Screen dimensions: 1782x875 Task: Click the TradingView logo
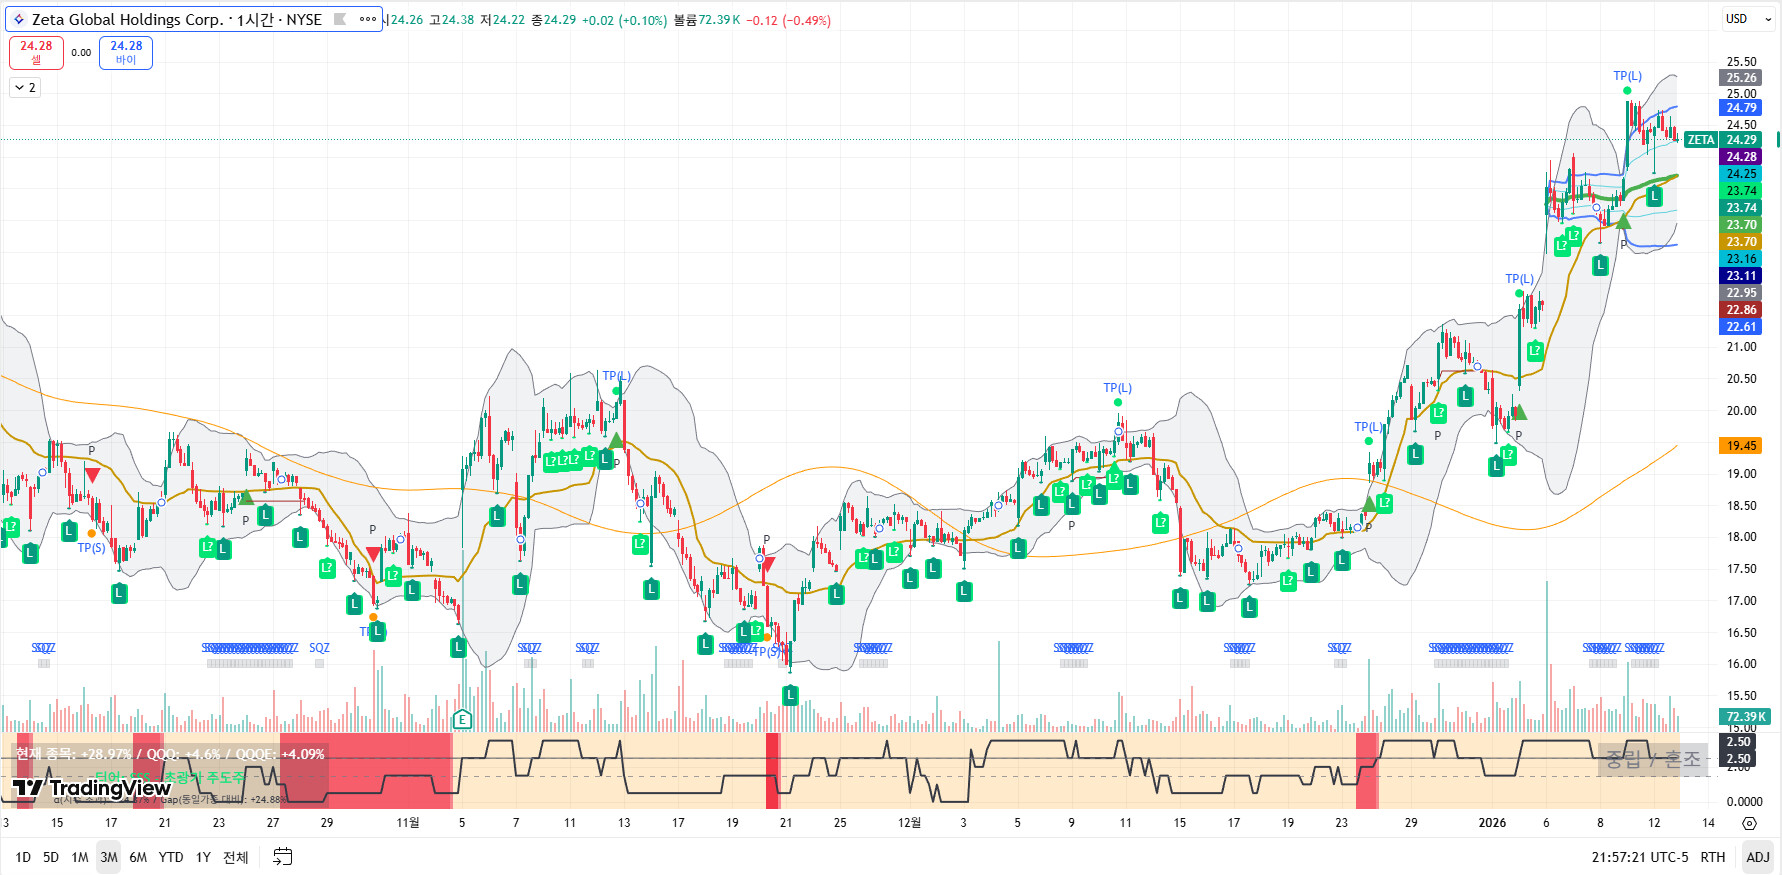(x=92, y=788)
